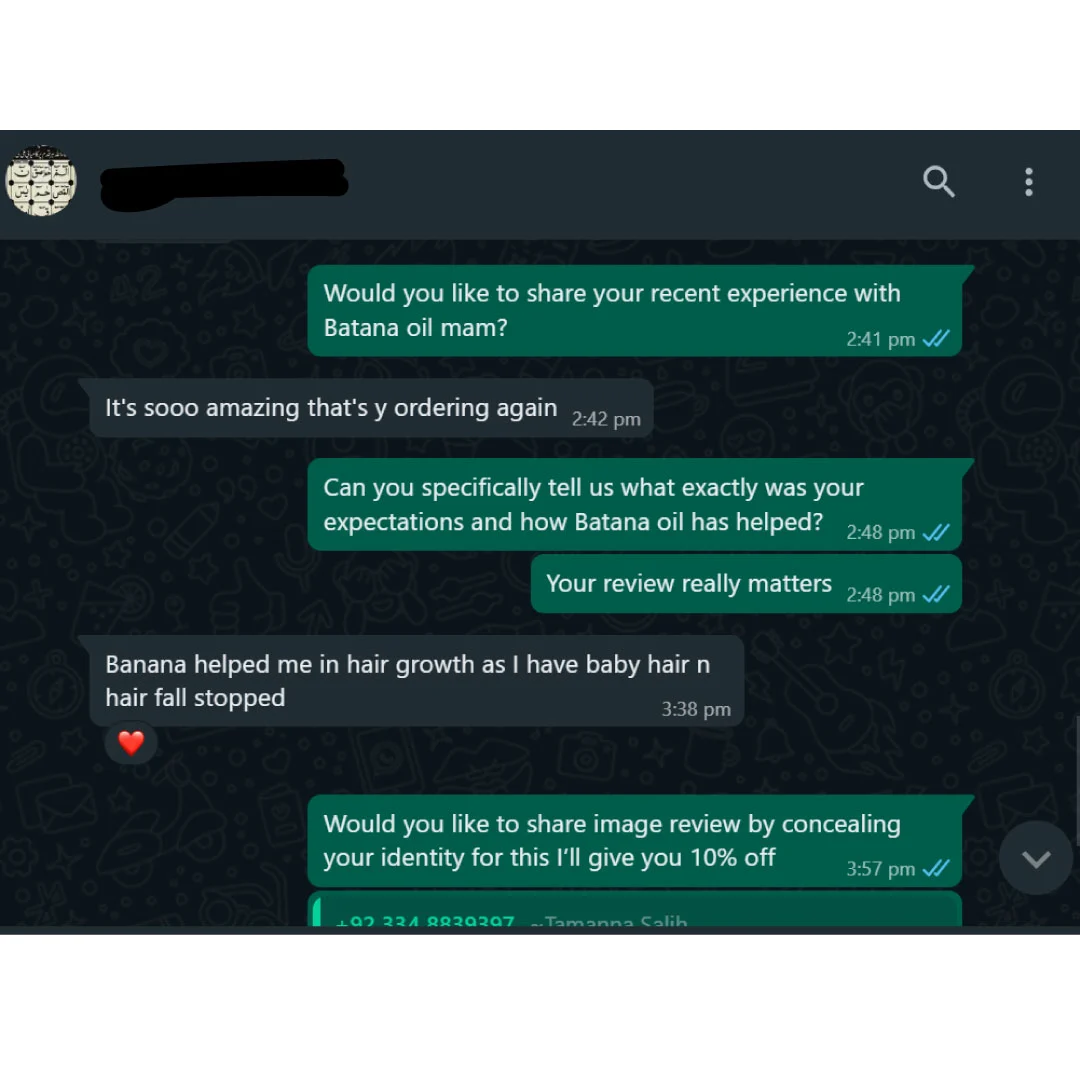Image resolution: width=1080 pixels, height=1080 pixels.
Task: Click the 3:38 pm timestamp
Action: coord(696,709)
